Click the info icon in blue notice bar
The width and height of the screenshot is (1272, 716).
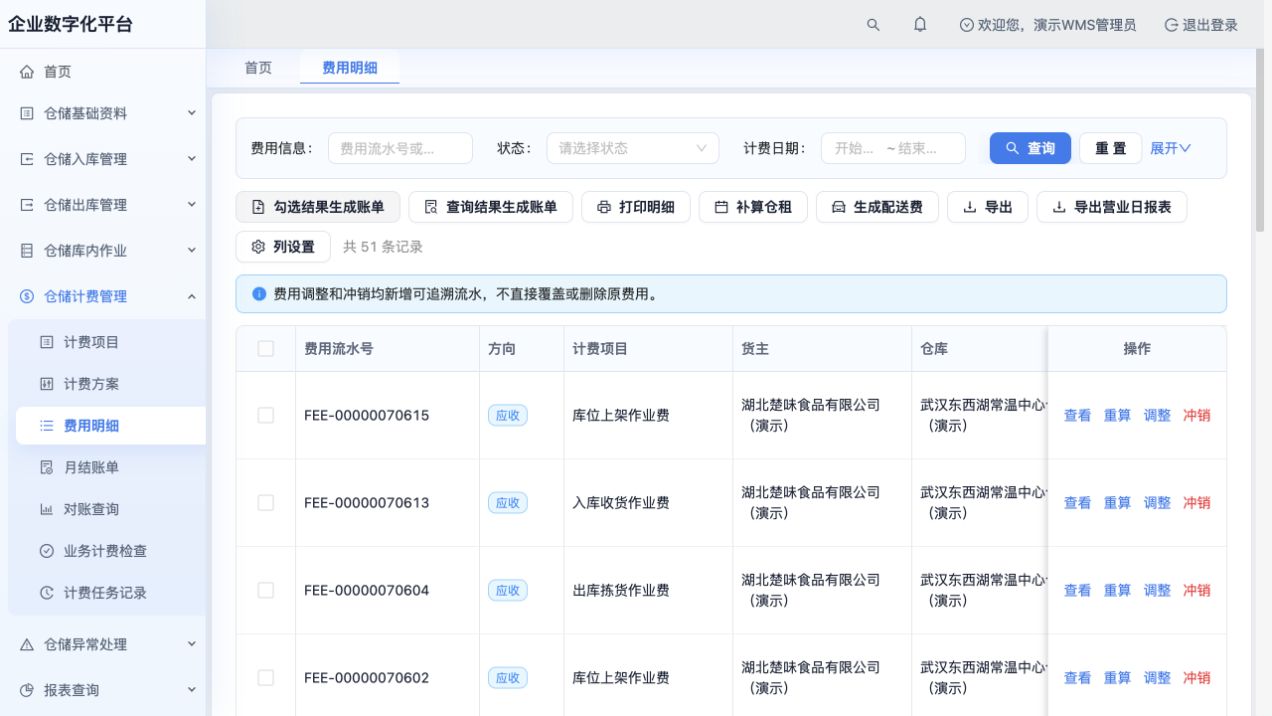click(x=259, y=294)
